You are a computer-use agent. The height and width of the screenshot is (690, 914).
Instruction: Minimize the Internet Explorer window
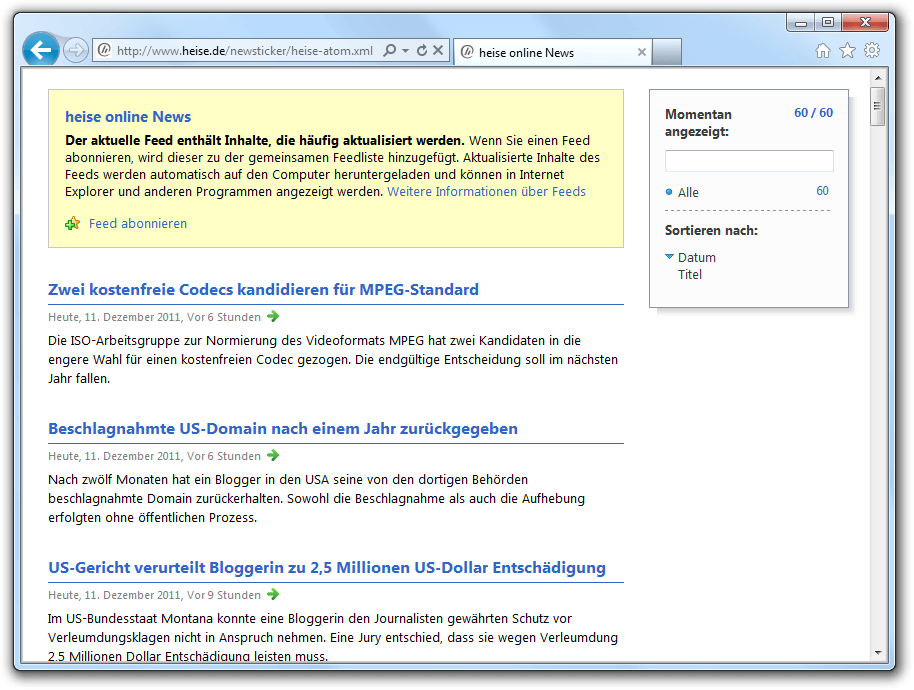point(801,23)
